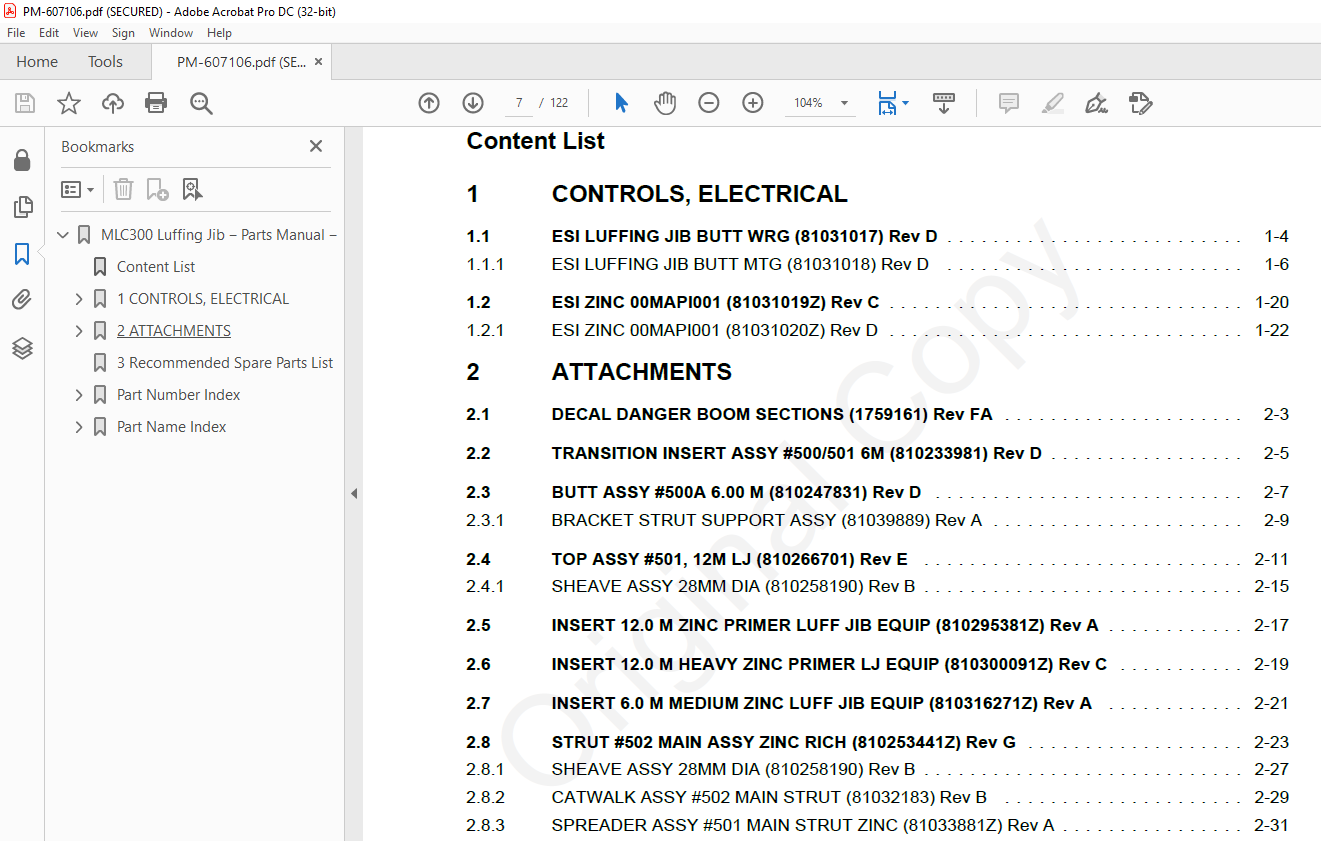Expand the 2 ATTACHMENTS bookmark
This screenshot has height=841, width=1321.
click(80, 331)
